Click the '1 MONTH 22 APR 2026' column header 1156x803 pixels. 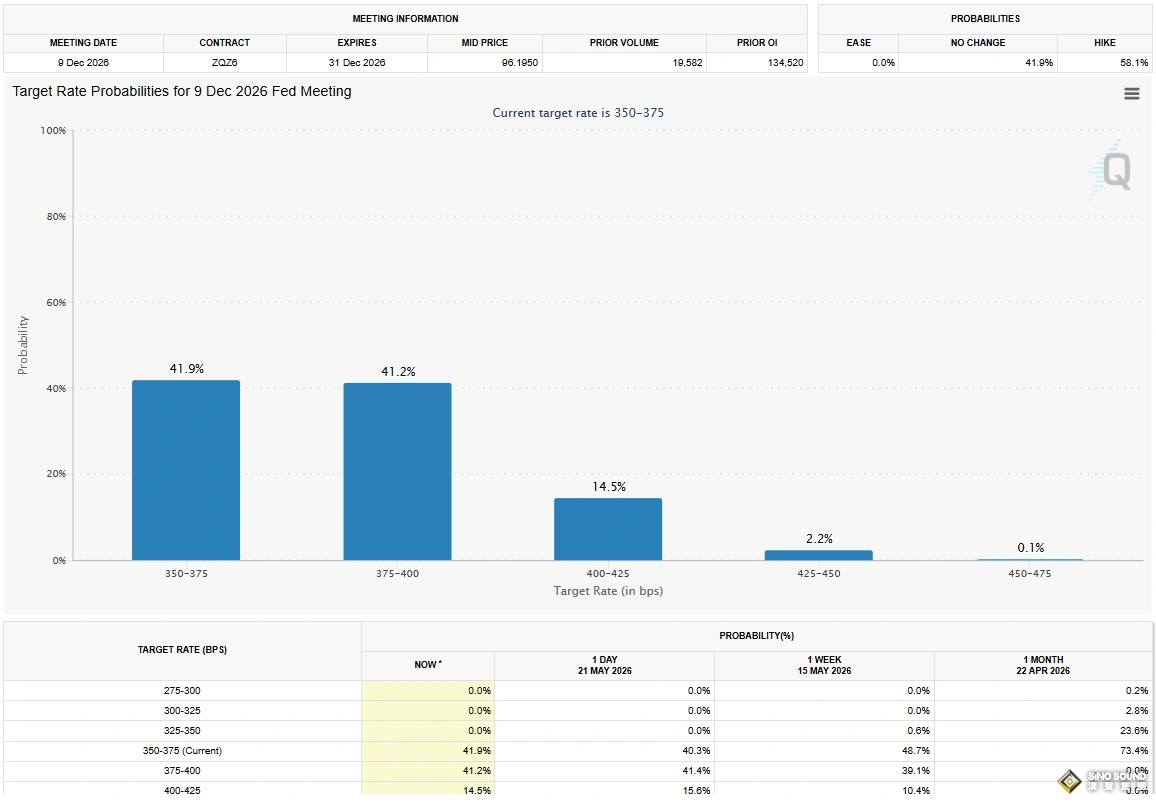(1043, 665)
